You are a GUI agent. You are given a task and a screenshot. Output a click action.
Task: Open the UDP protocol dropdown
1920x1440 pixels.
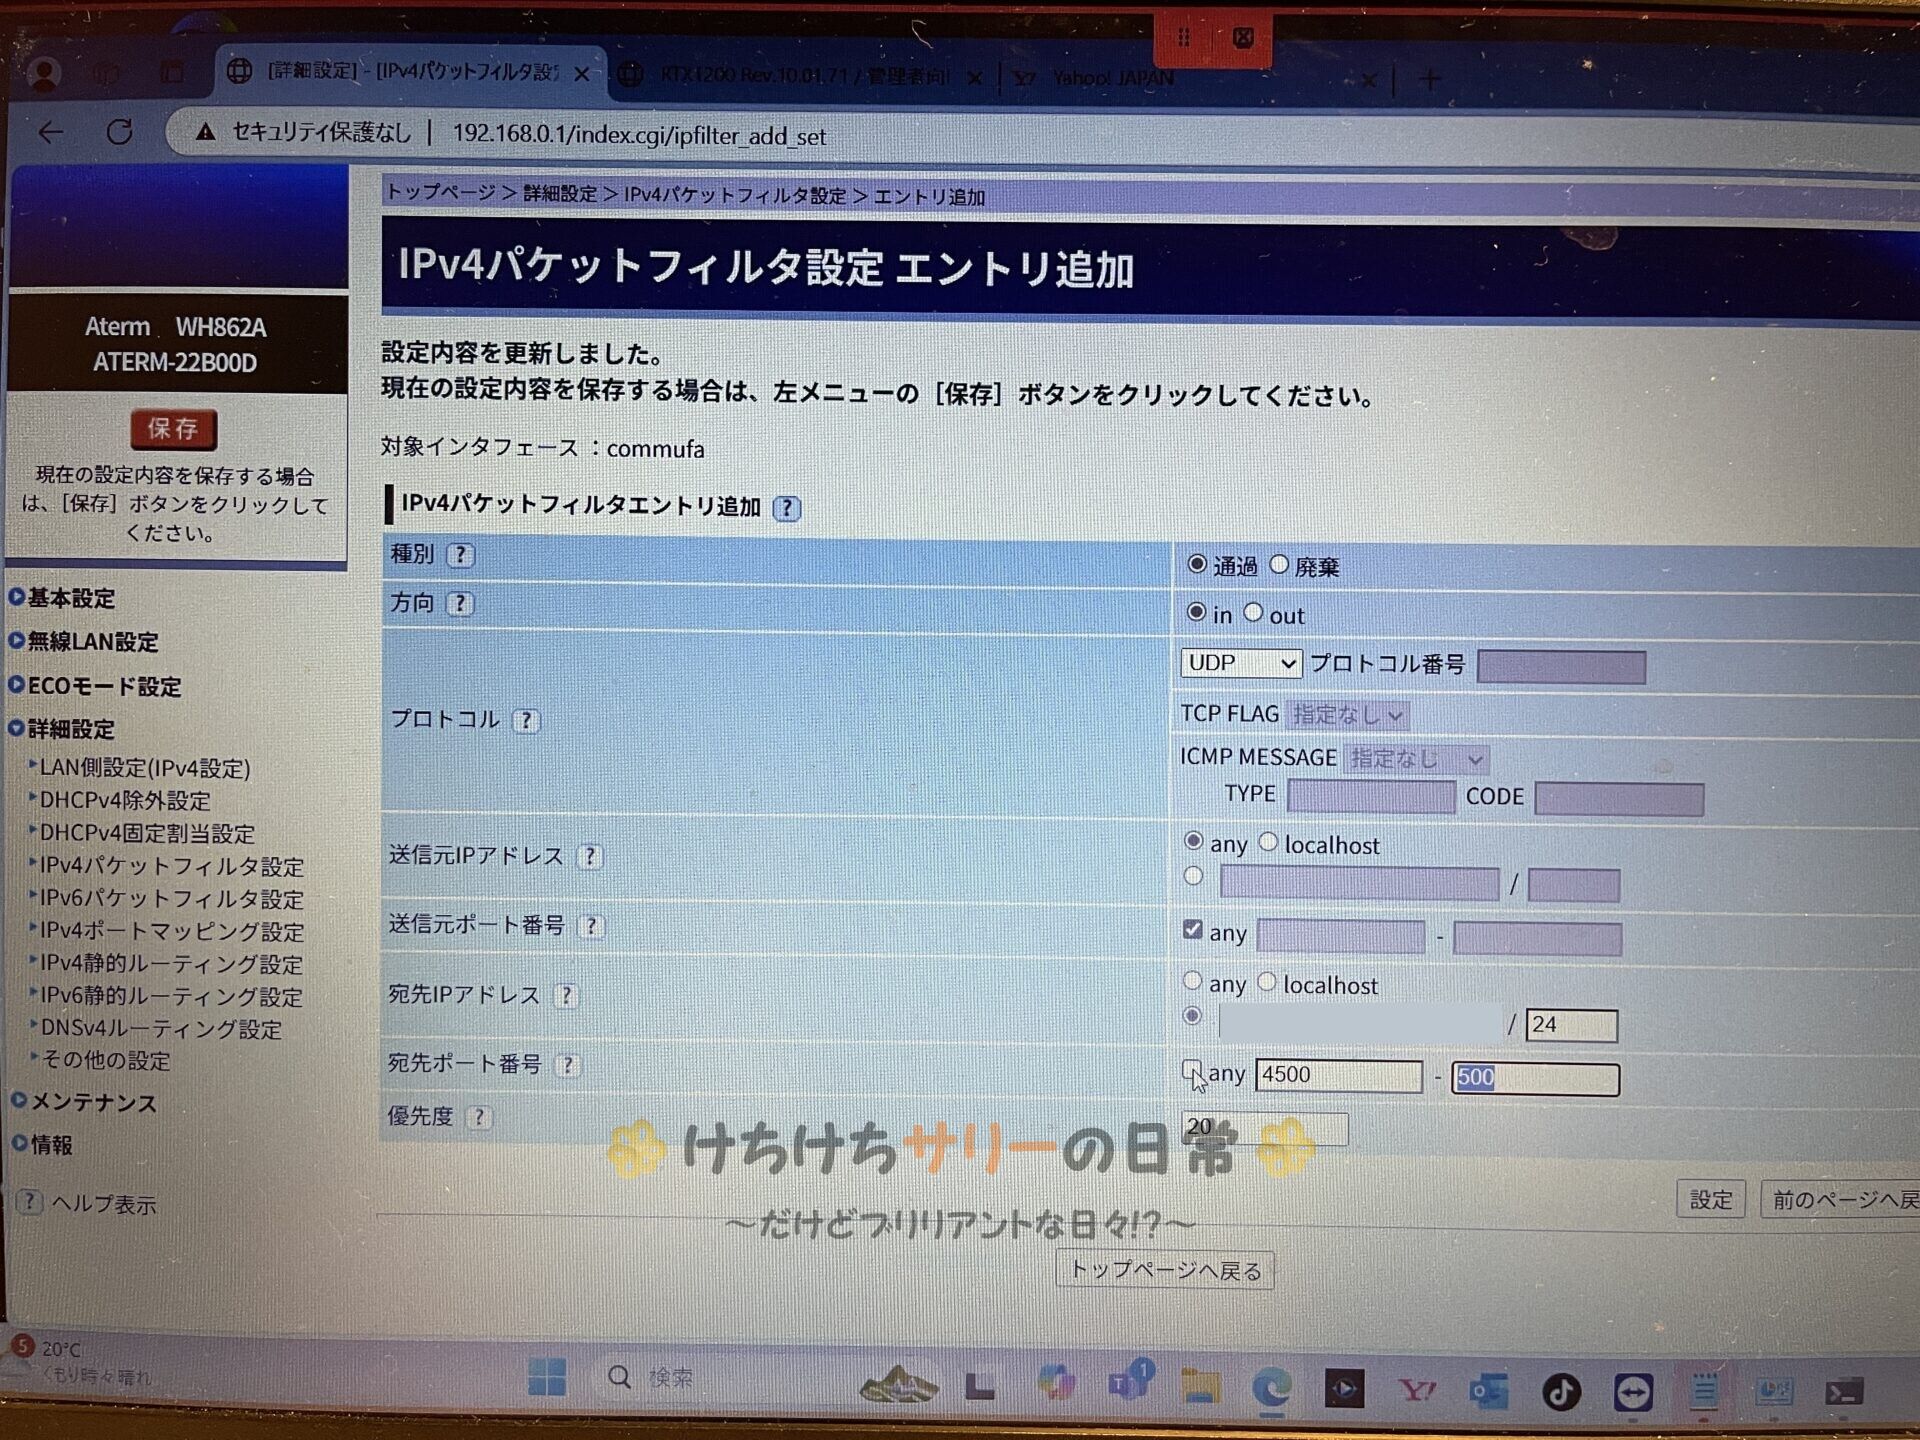tap(1240, 664)
